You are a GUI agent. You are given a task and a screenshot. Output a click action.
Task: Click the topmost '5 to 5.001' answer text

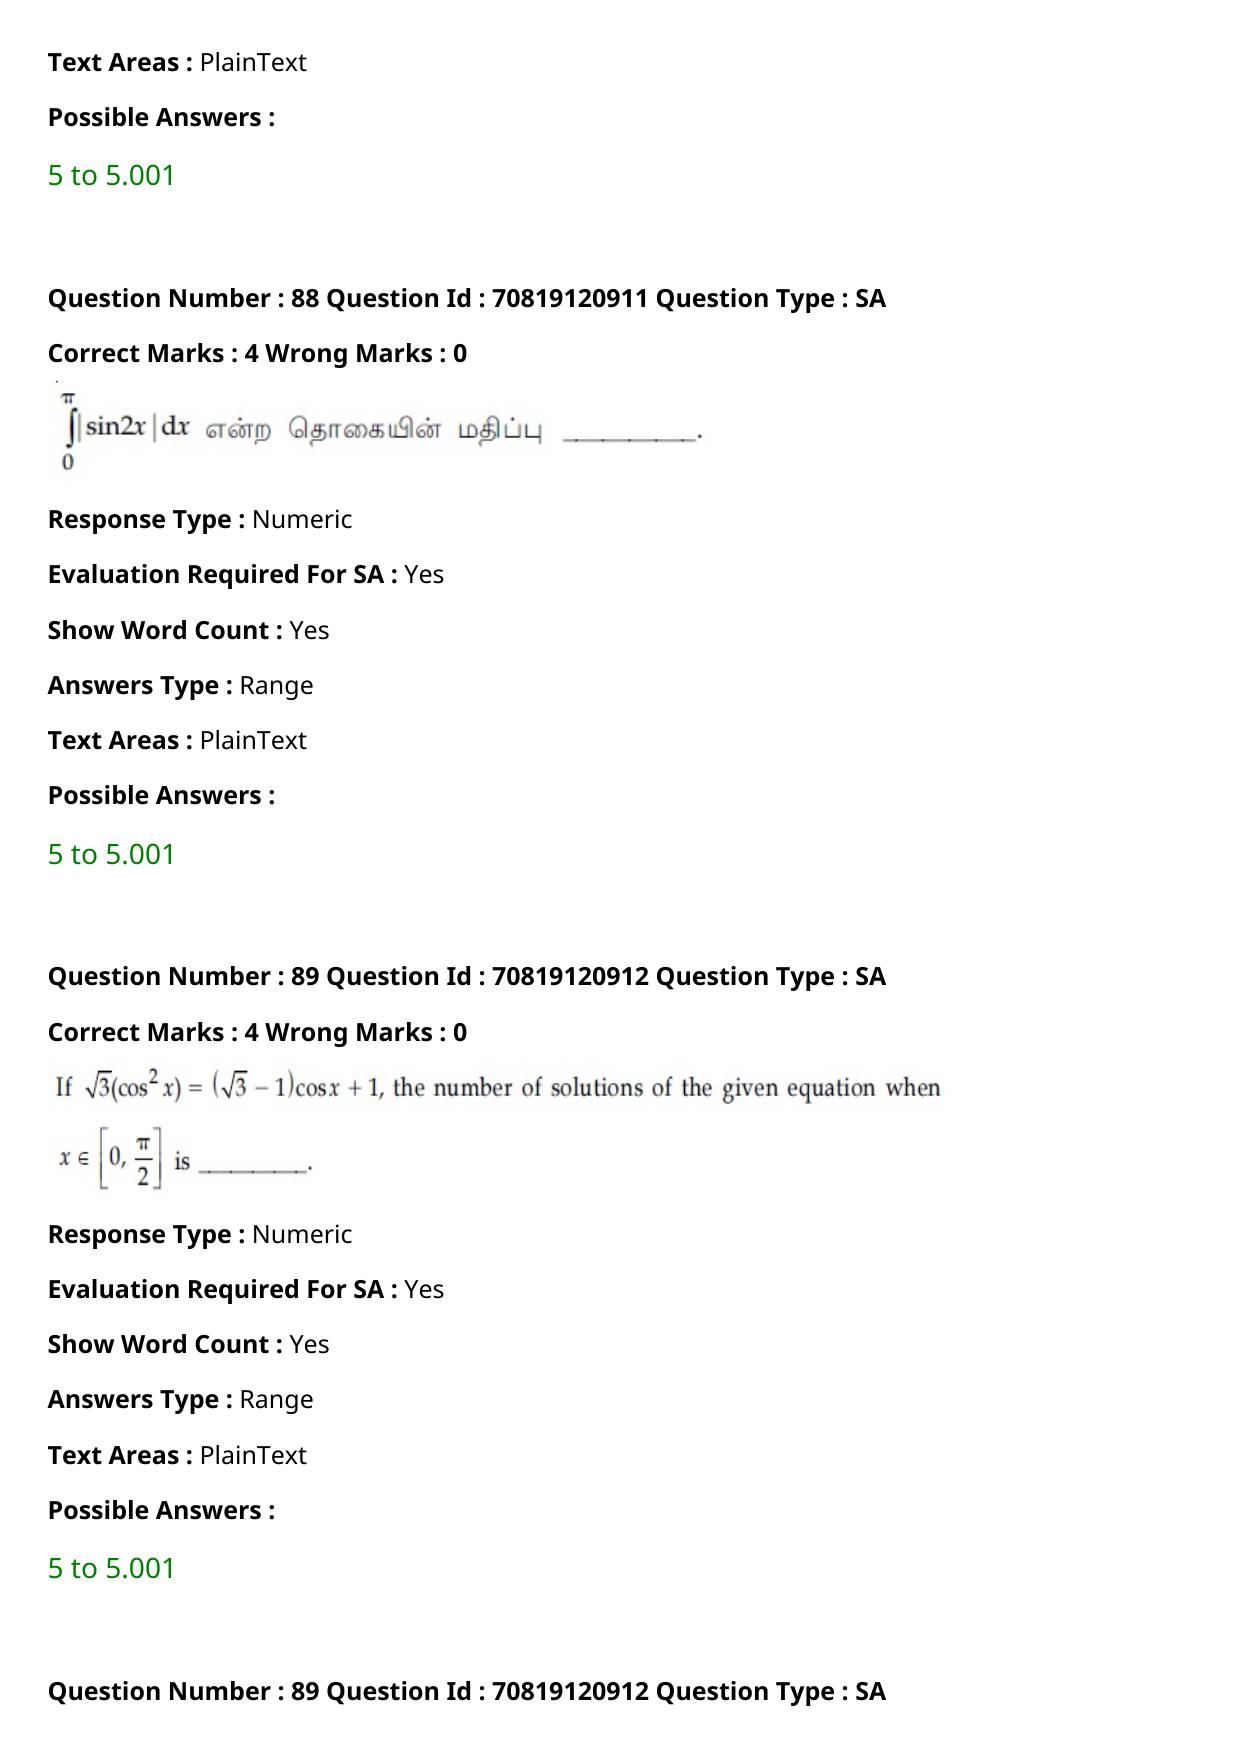(x=111, y=175)
